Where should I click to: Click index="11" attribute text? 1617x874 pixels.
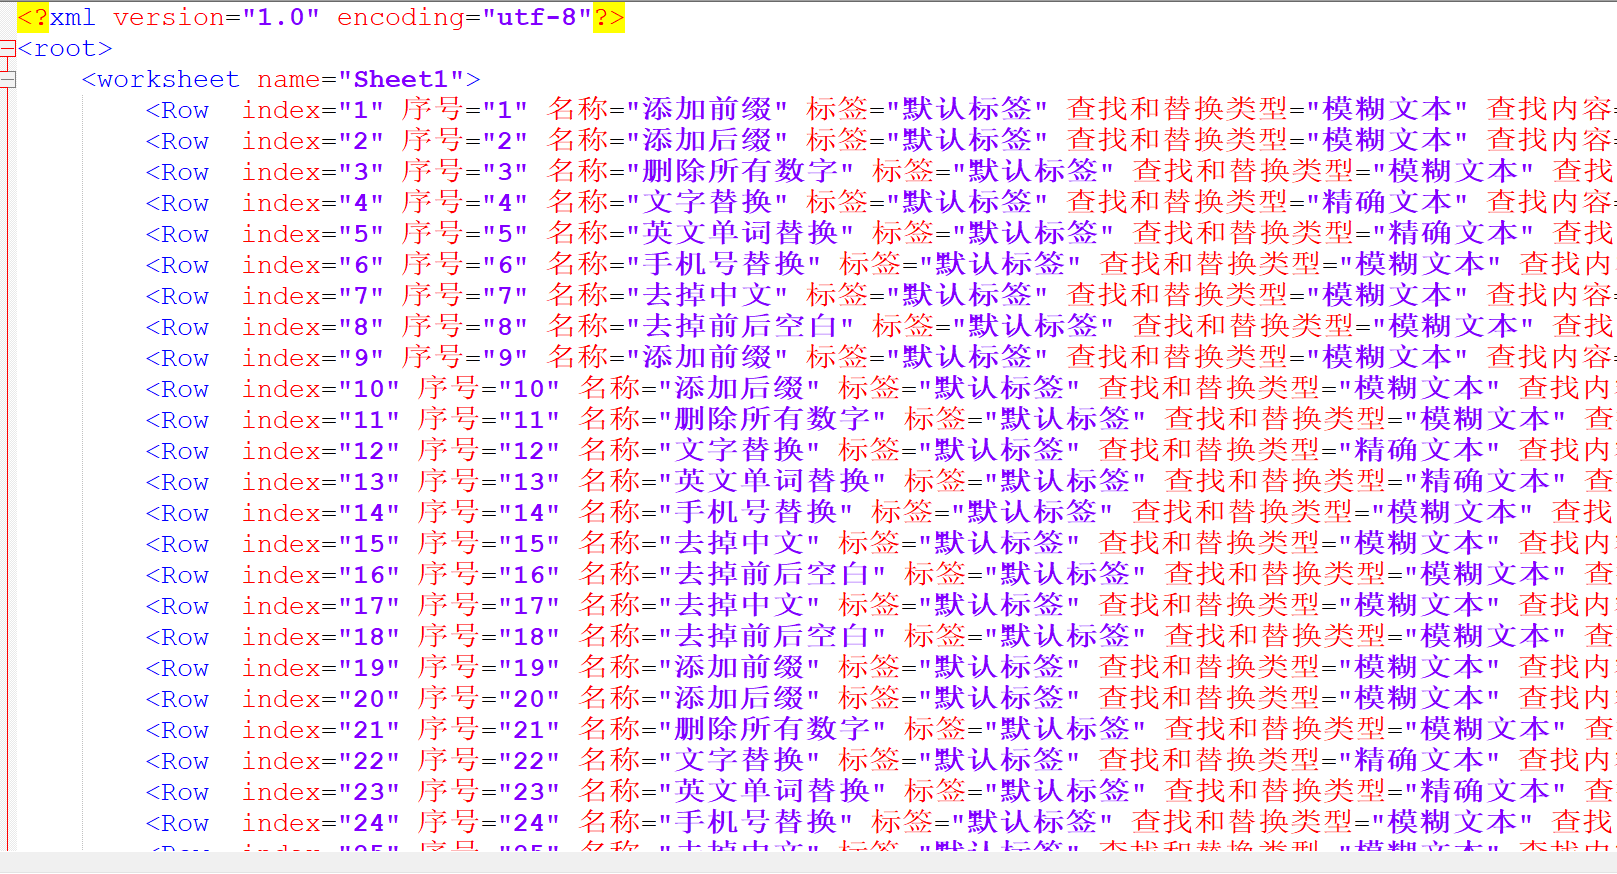coord(320,421)
